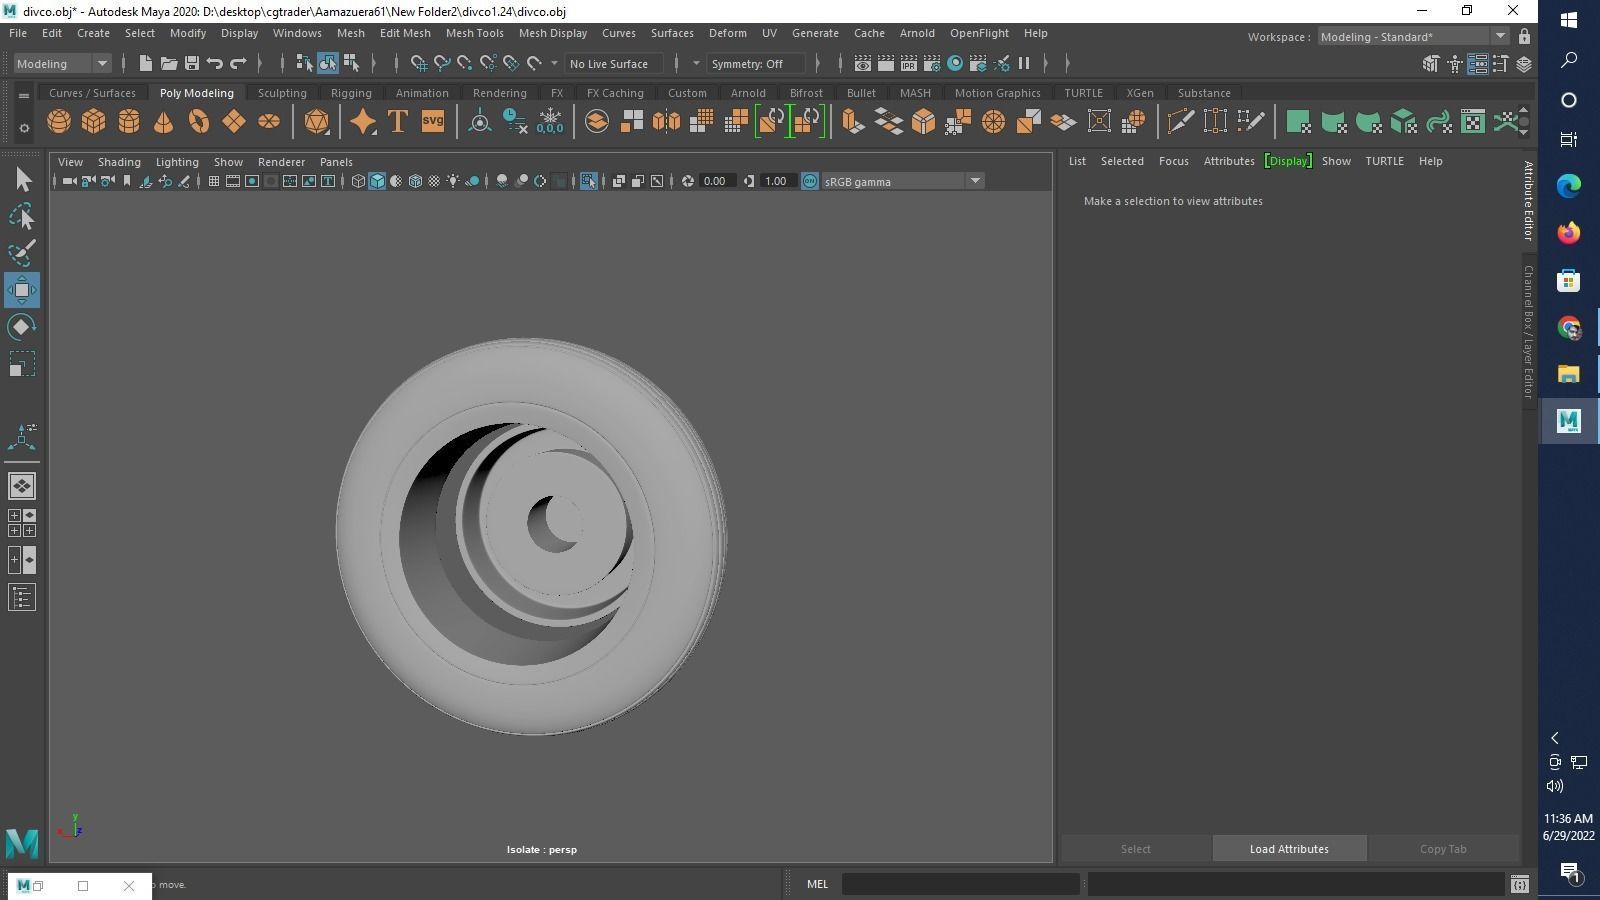Click the MEL script type label
This screenshot has width=1600, height=900.
tap(817, 884)
